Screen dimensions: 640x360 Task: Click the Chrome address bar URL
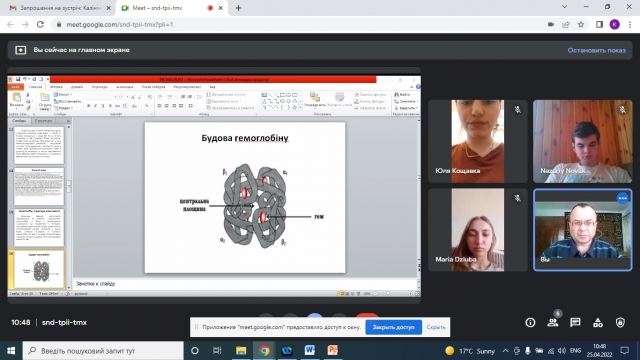[x=120, y=24]
